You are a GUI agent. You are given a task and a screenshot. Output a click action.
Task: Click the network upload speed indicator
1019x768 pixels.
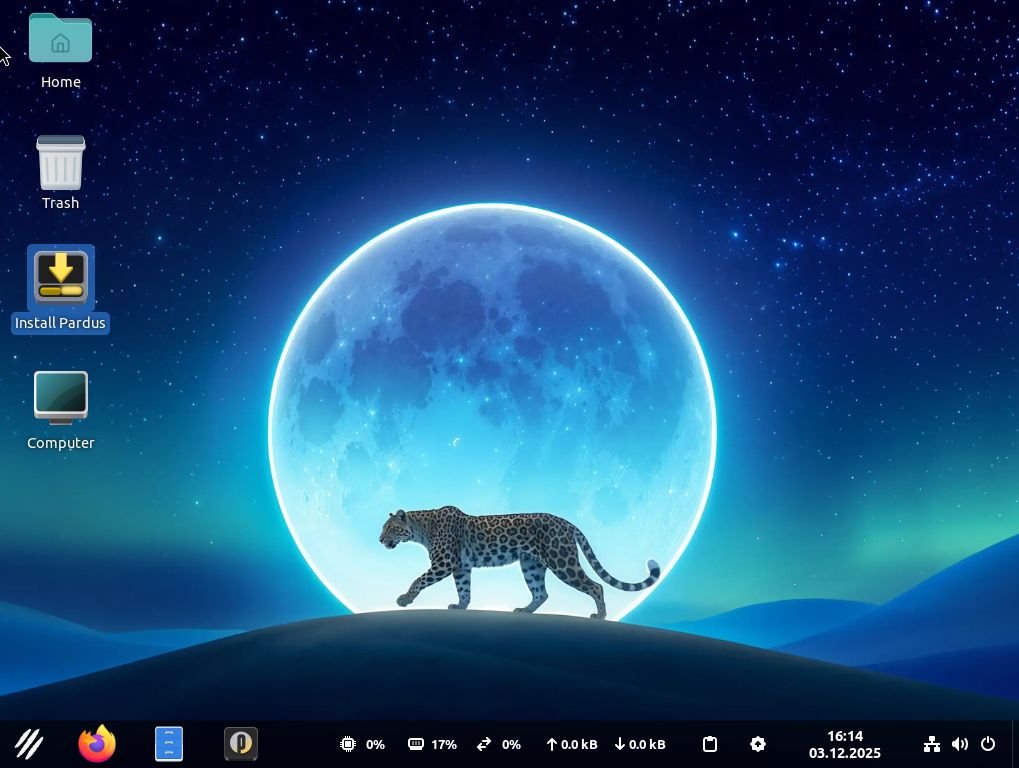tap(571, 745)
